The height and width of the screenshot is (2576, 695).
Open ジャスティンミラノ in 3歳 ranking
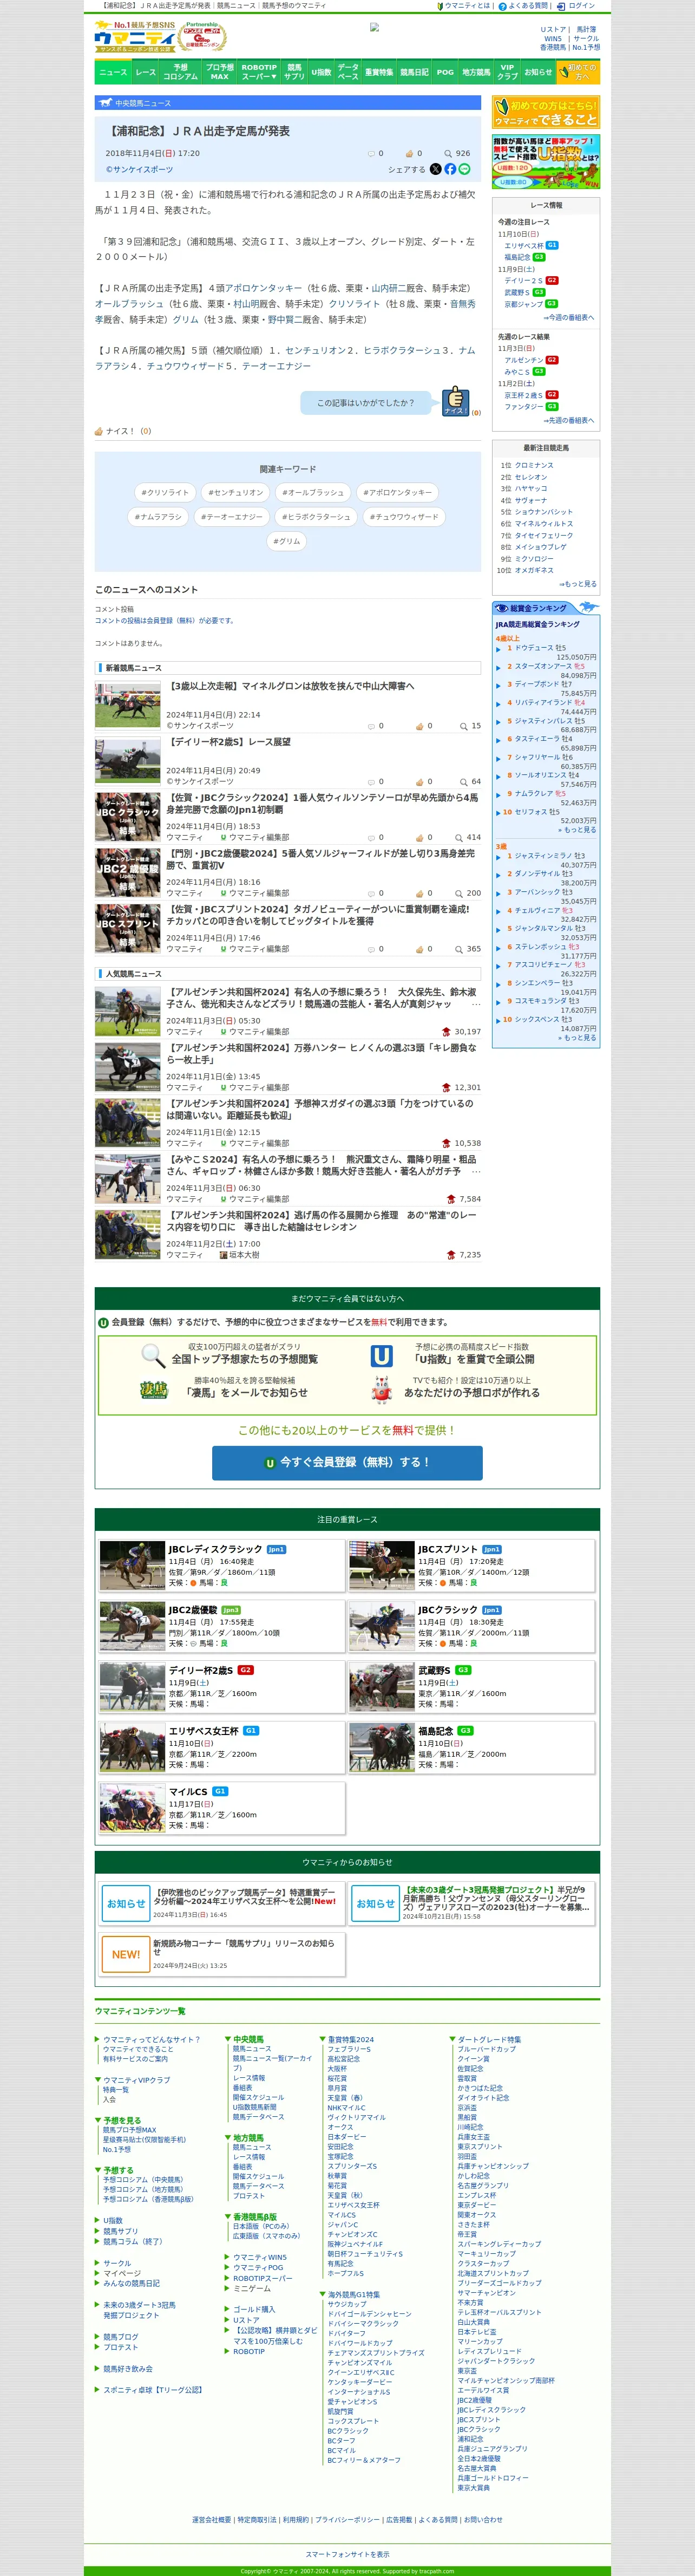click(x=543, y=856)
